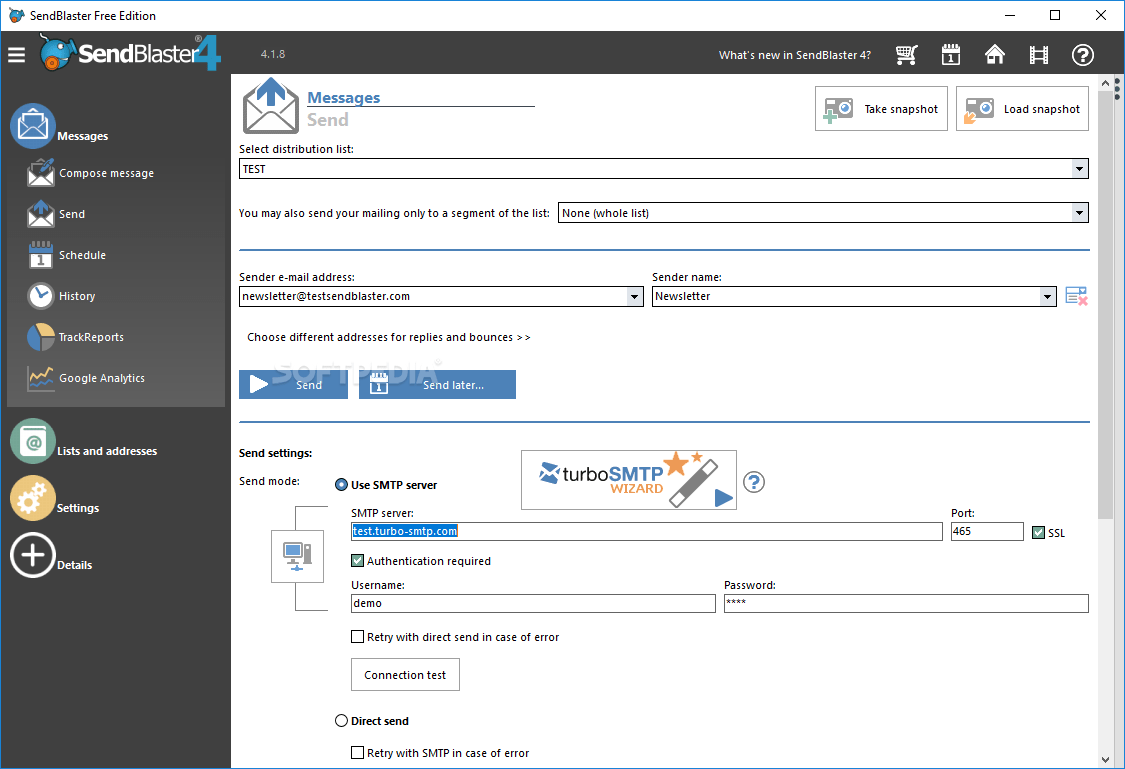This screenshot has width=1125, height=769.
Task: Uncheck Authentication required
Action: coord(358,561)
